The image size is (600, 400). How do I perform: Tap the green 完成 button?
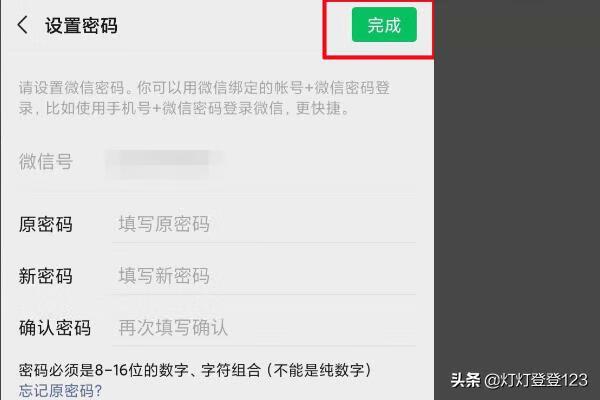384,24
